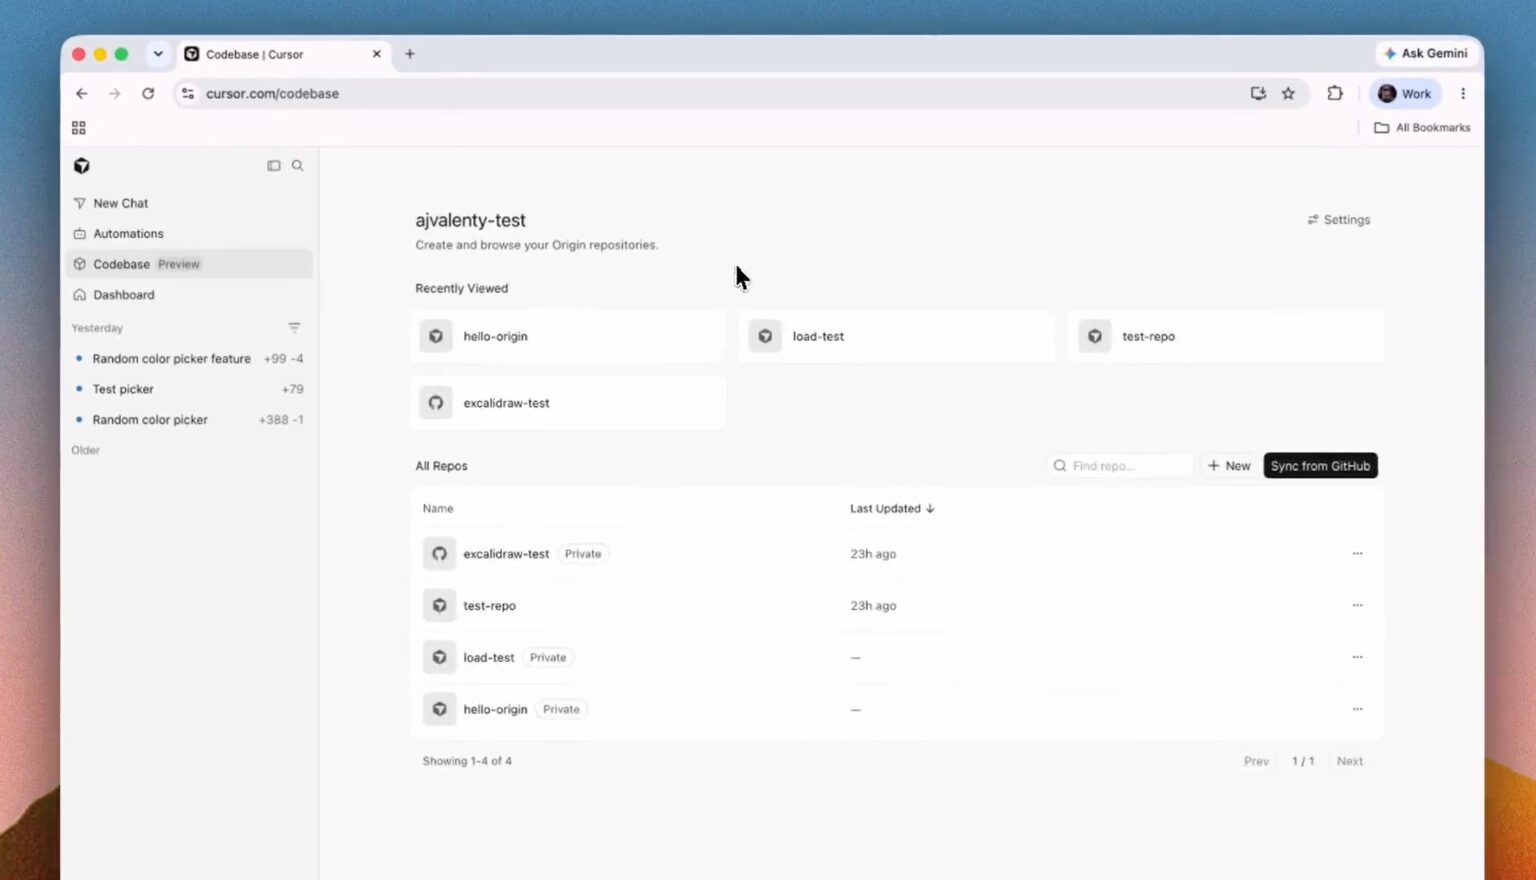Click the Cursor logo in the sidebar
The image size is (1536, 880).
point(82,166)
